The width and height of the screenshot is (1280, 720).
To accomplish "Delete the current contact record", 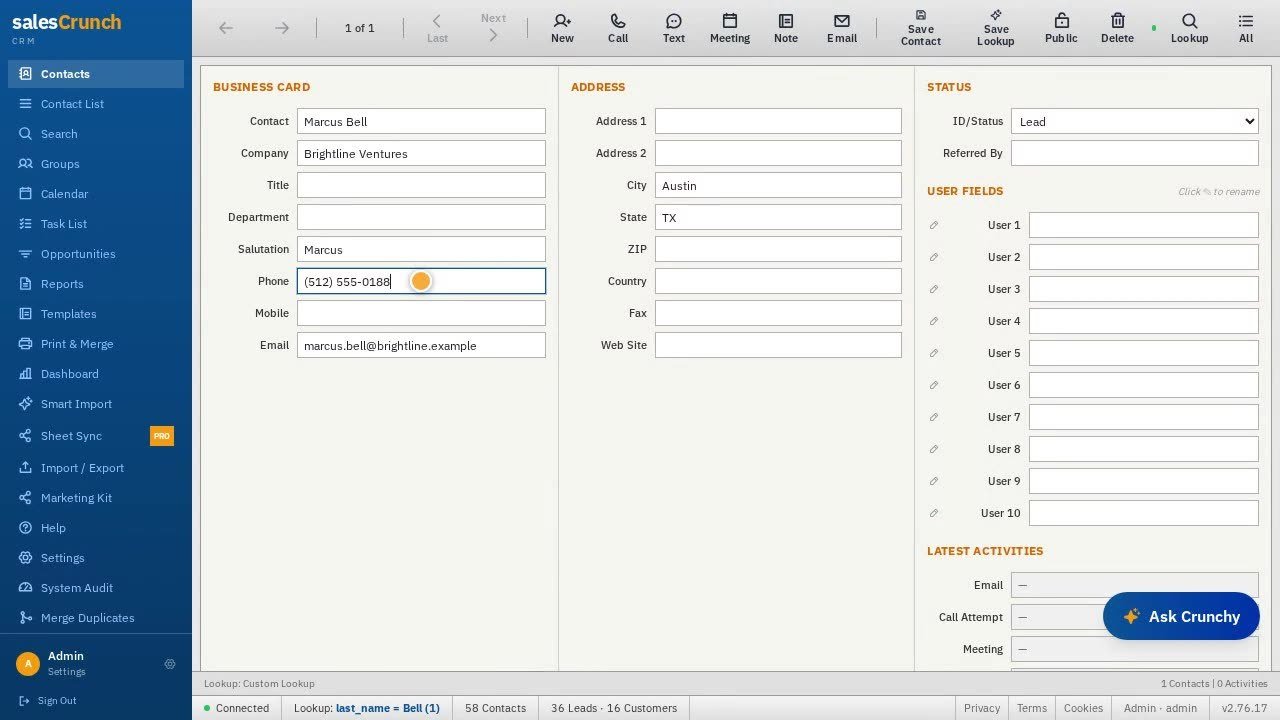I will [1118, 28].
